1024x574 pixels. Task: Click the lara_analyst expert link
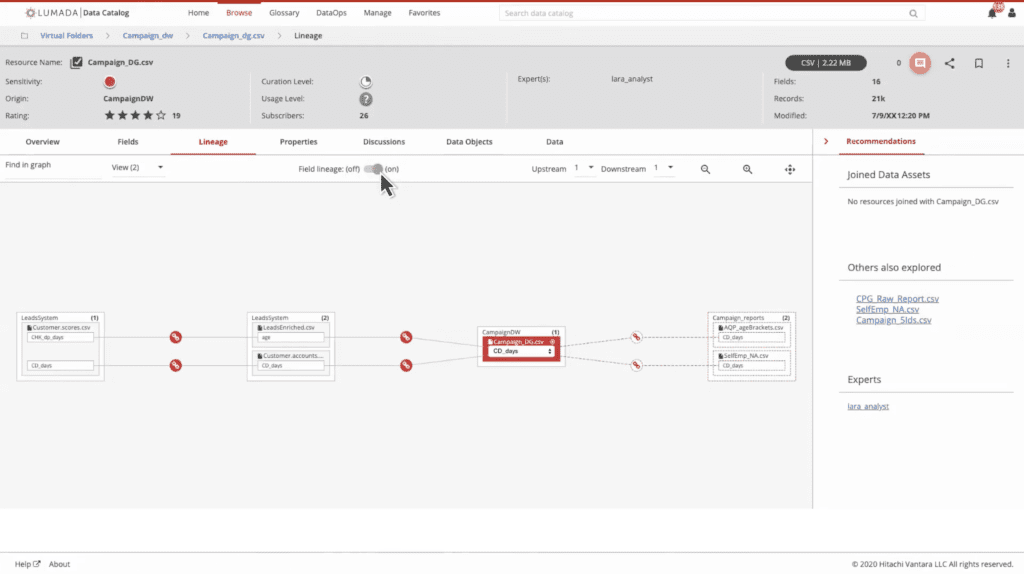[868, 406]
